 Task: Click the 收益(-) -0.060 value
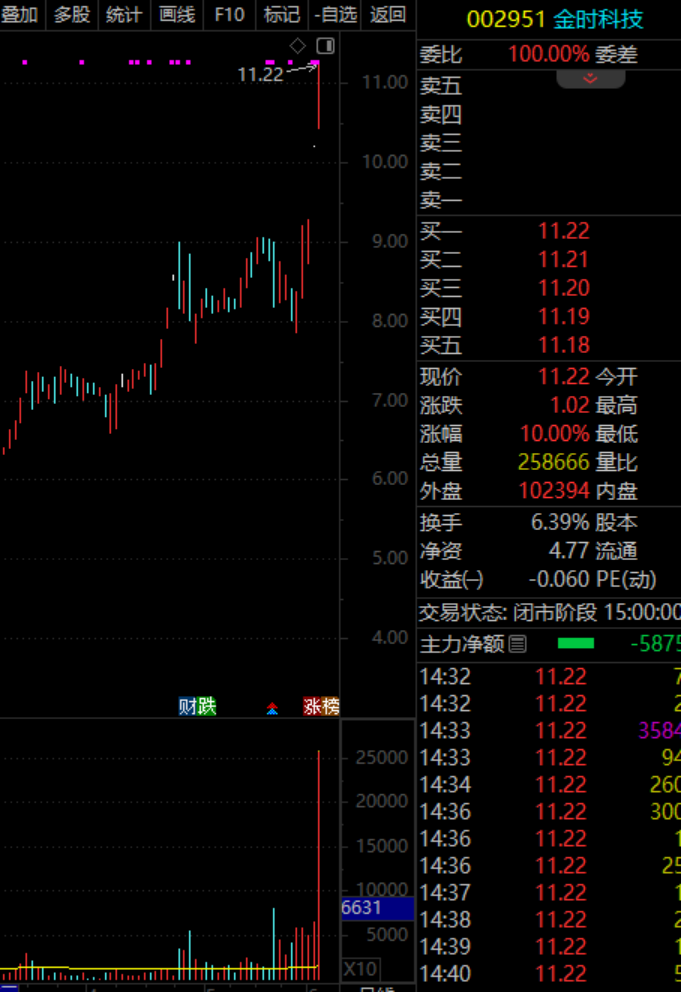tap(558, 580)
